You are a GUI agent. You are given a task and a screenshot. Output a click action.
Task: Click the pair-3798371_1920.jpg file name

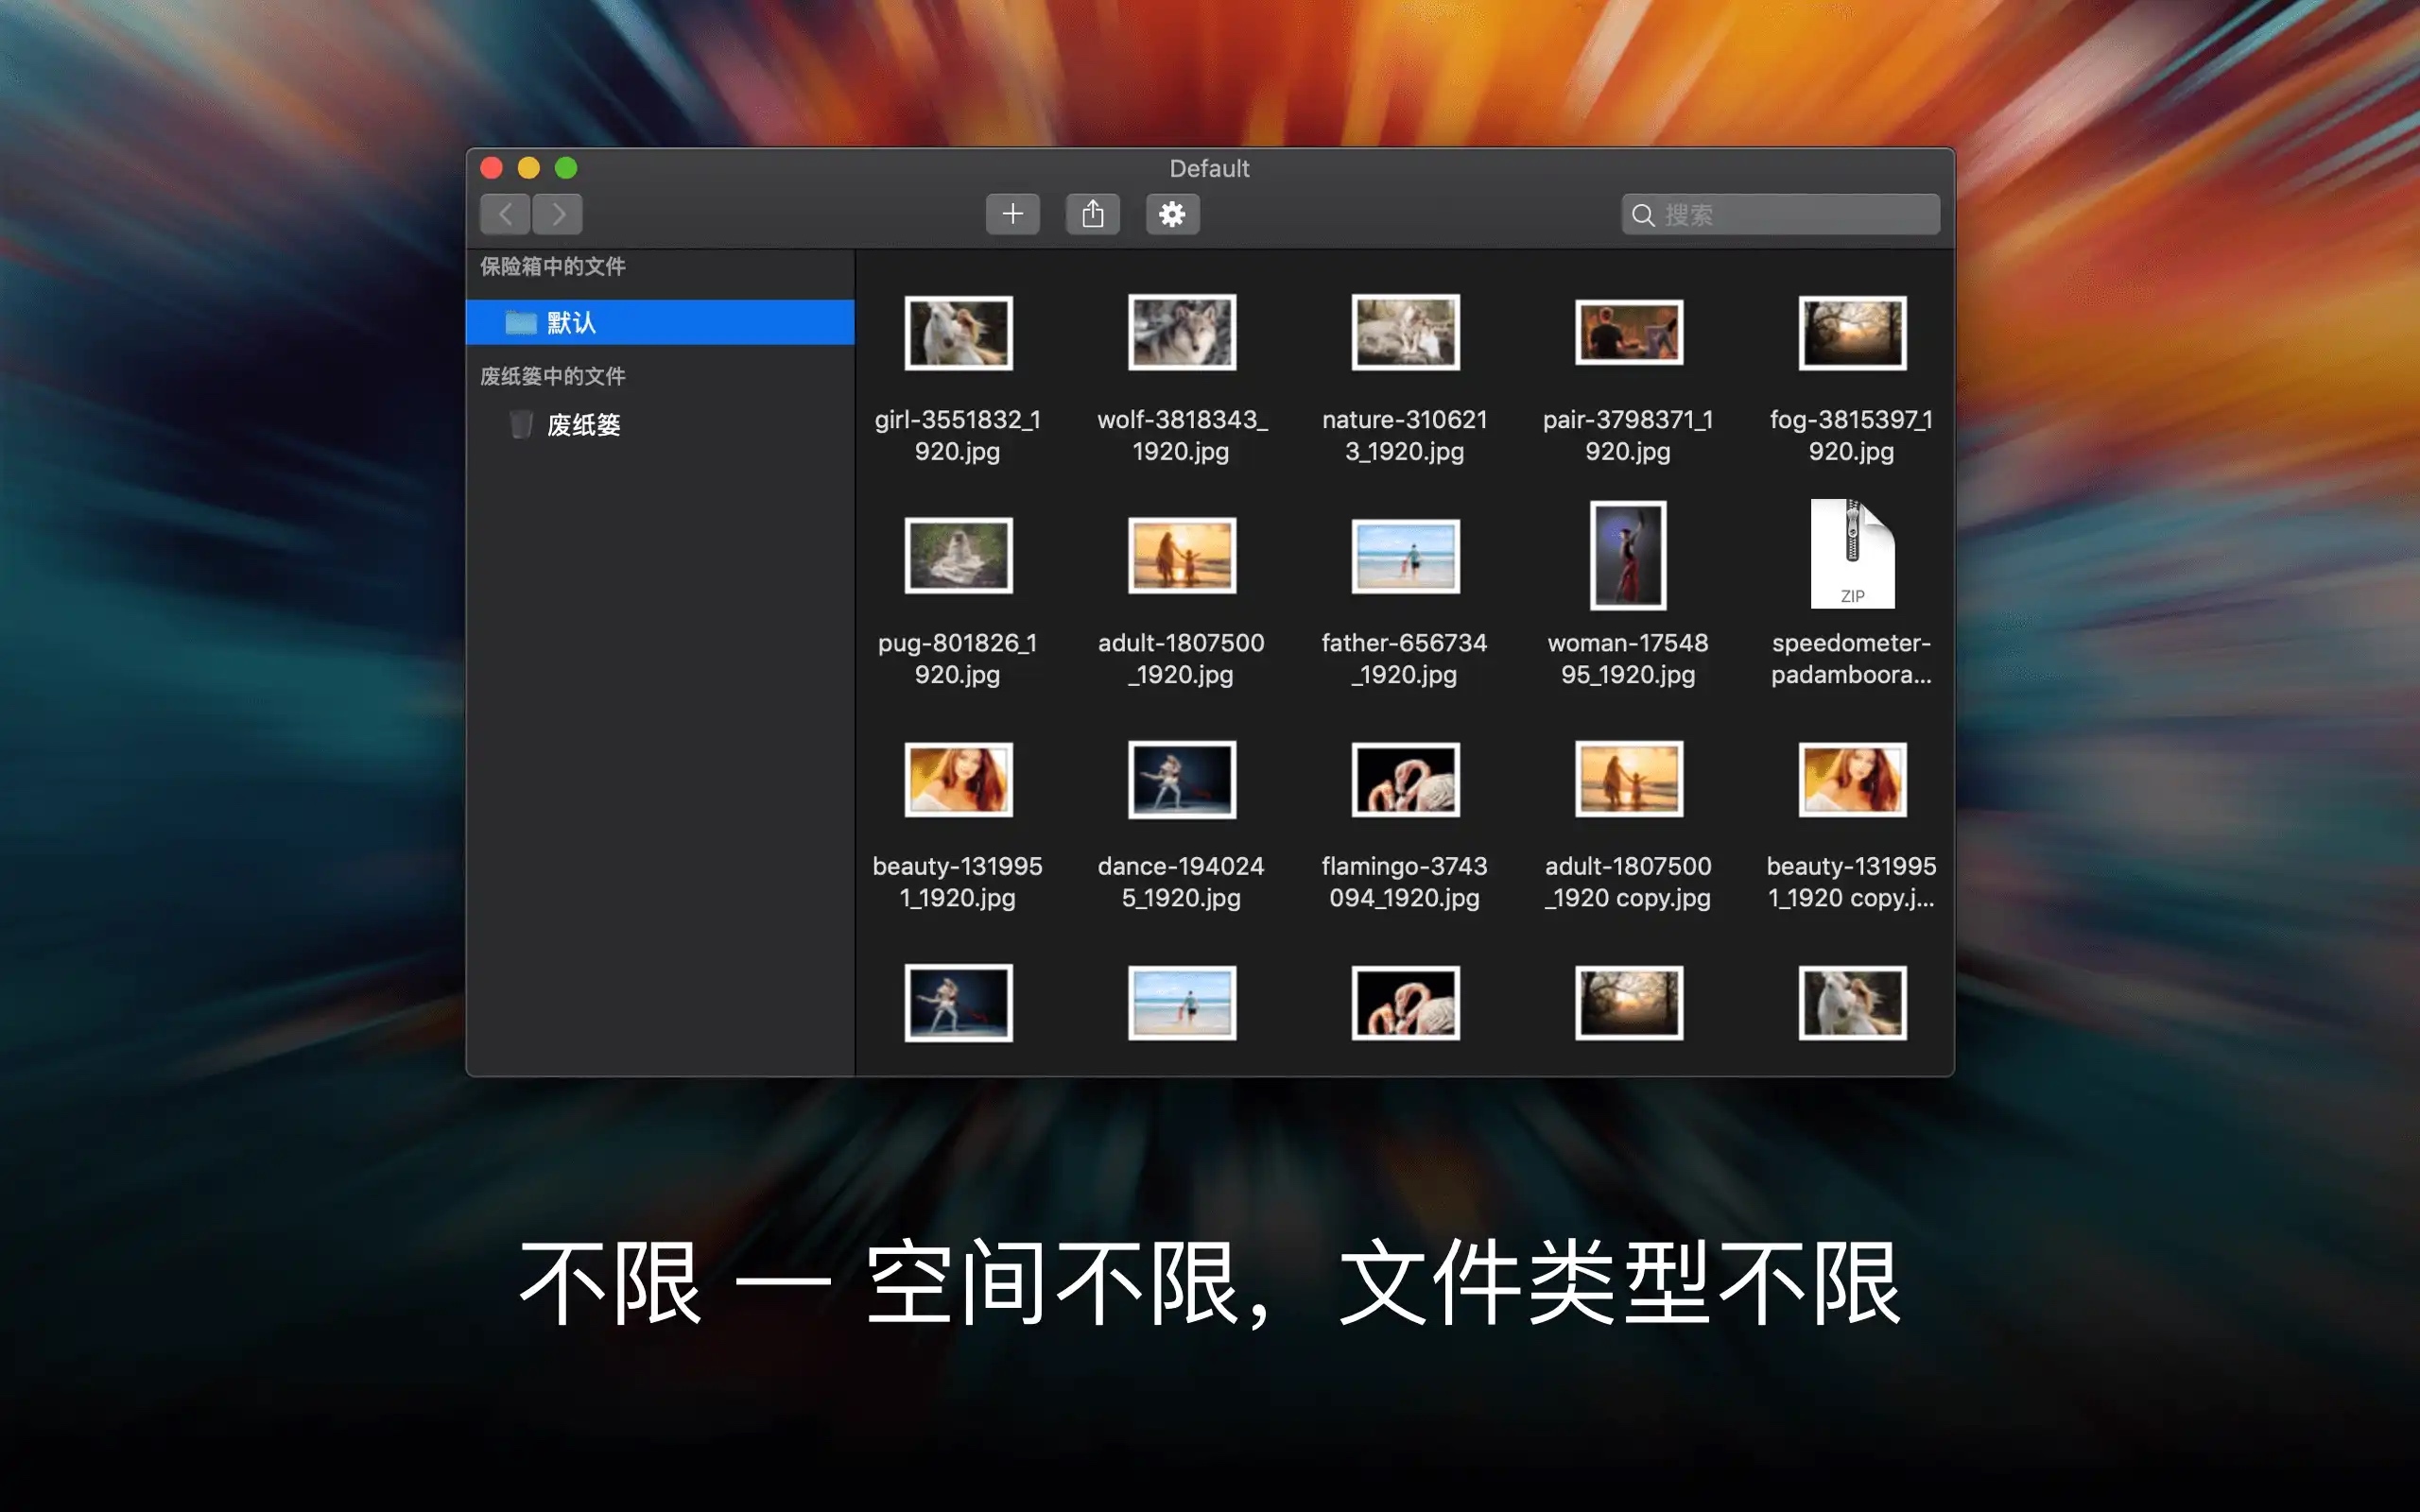point(1628,435)
